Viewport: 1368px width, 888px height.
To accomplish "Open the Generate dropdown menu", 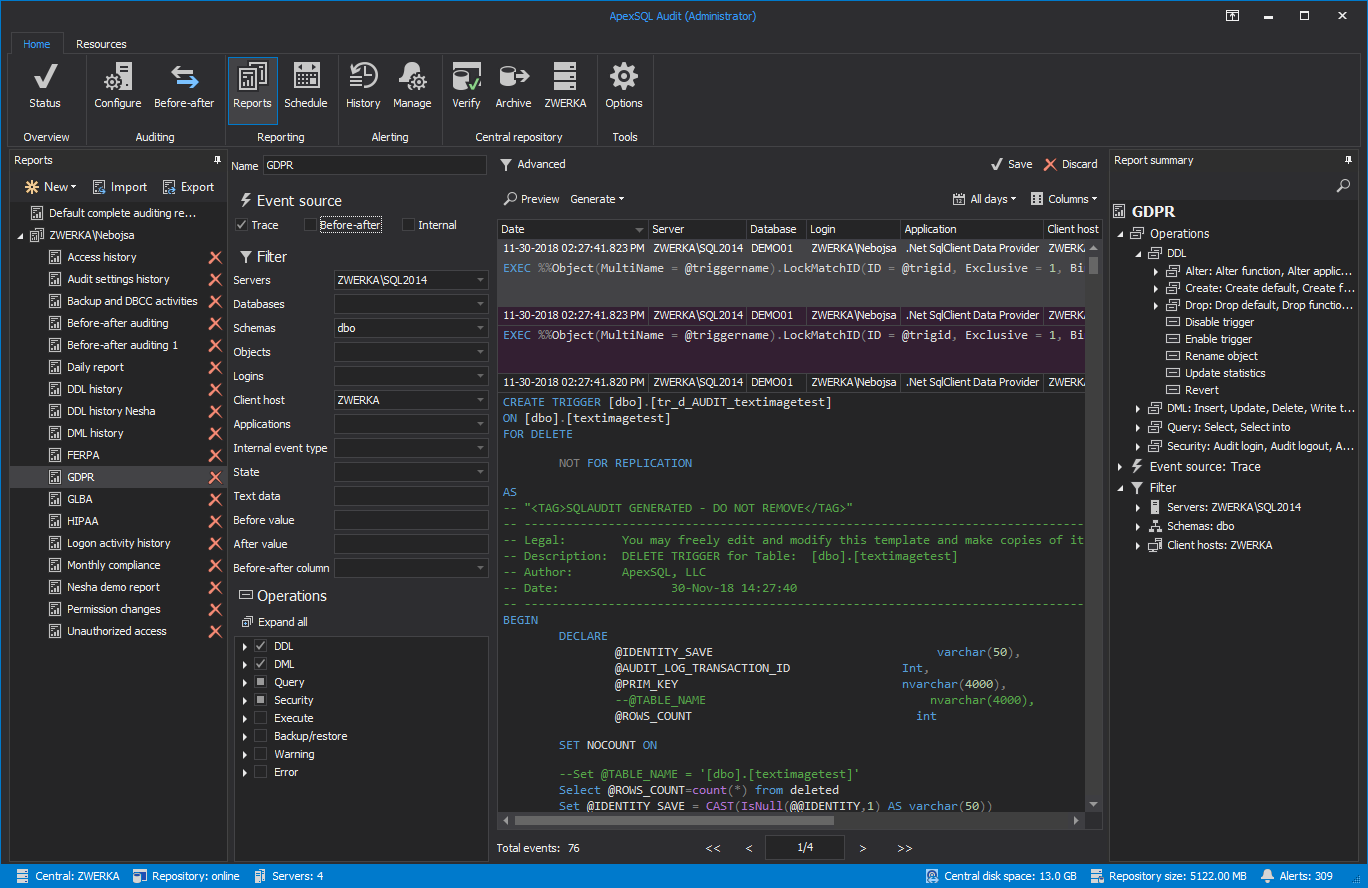I will click(597, 199).
